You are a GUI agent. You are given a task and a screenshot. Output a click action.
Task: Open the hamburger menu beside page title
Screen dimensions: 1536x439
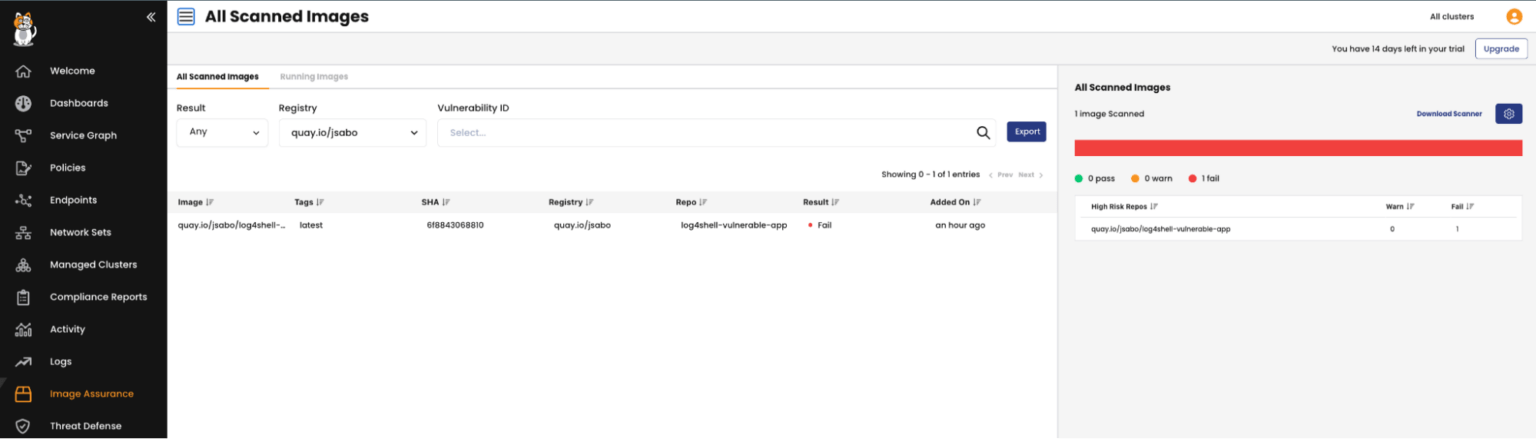click(186, 16)
